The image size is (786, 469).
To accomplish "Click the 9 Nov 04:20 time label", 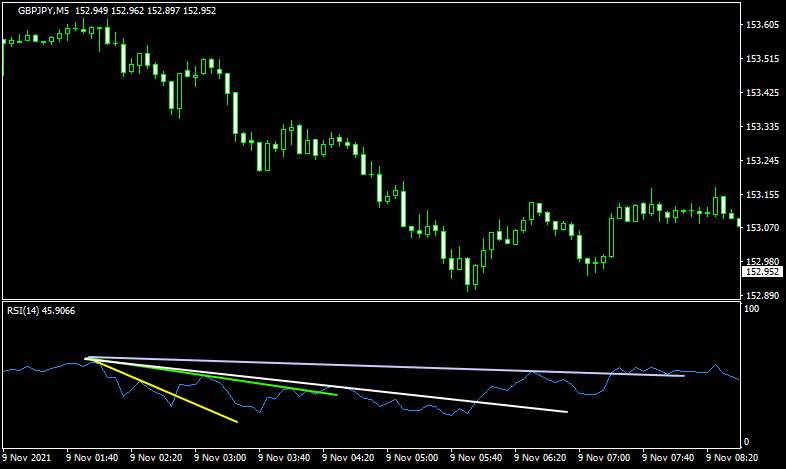I will coord(348,457).
